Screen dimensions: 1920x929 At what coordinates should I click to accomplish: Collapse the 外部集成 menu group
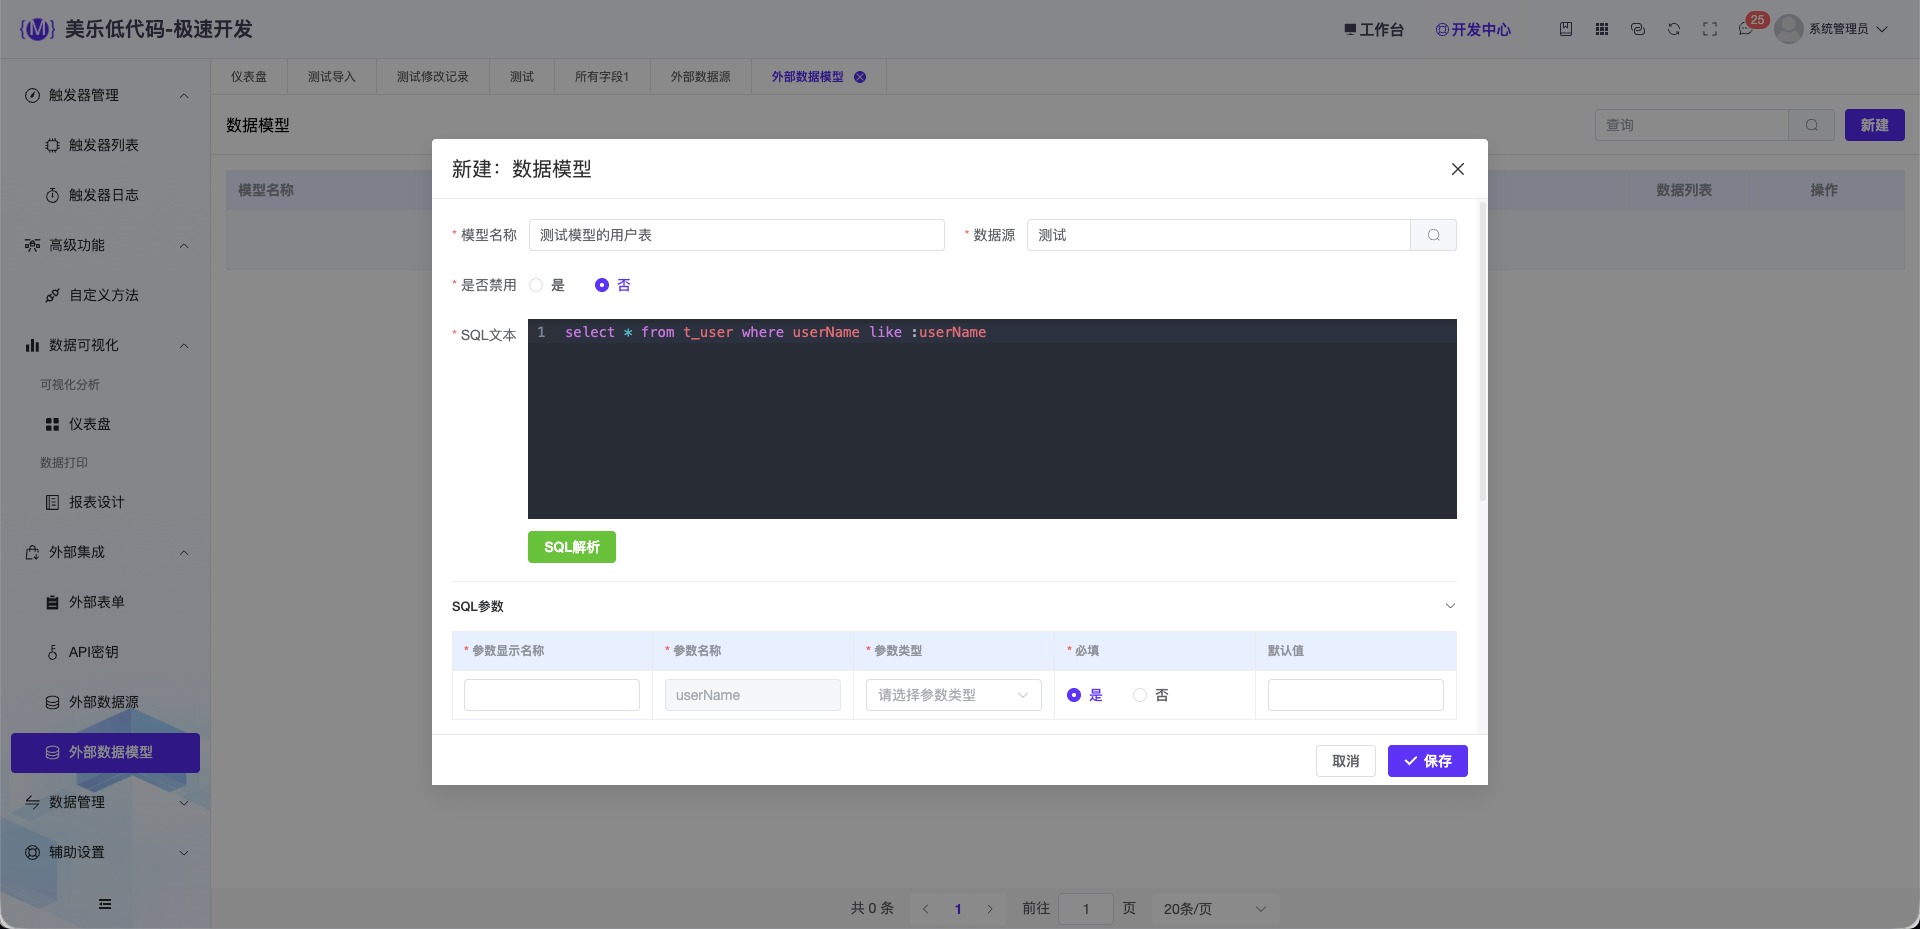point(184,553)
